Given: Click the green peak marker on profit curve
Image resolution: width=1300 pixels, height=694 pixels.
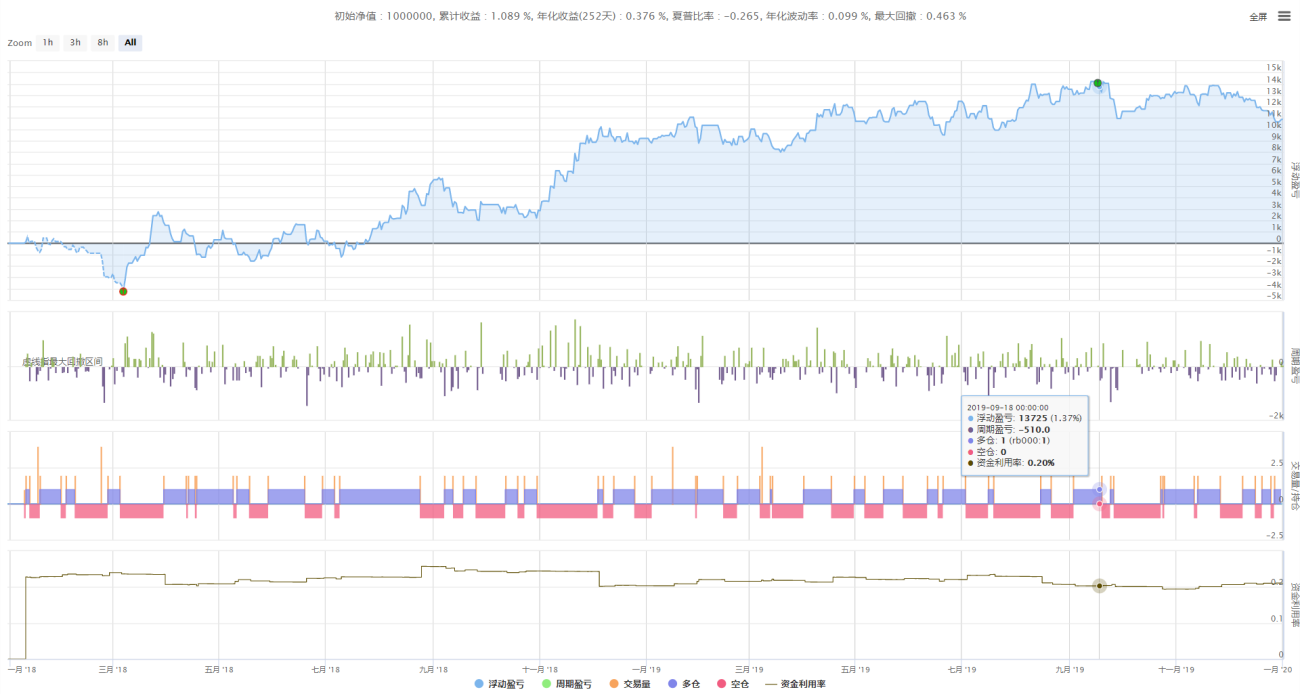Looking at the screenshot, I should pos(1098,83).
